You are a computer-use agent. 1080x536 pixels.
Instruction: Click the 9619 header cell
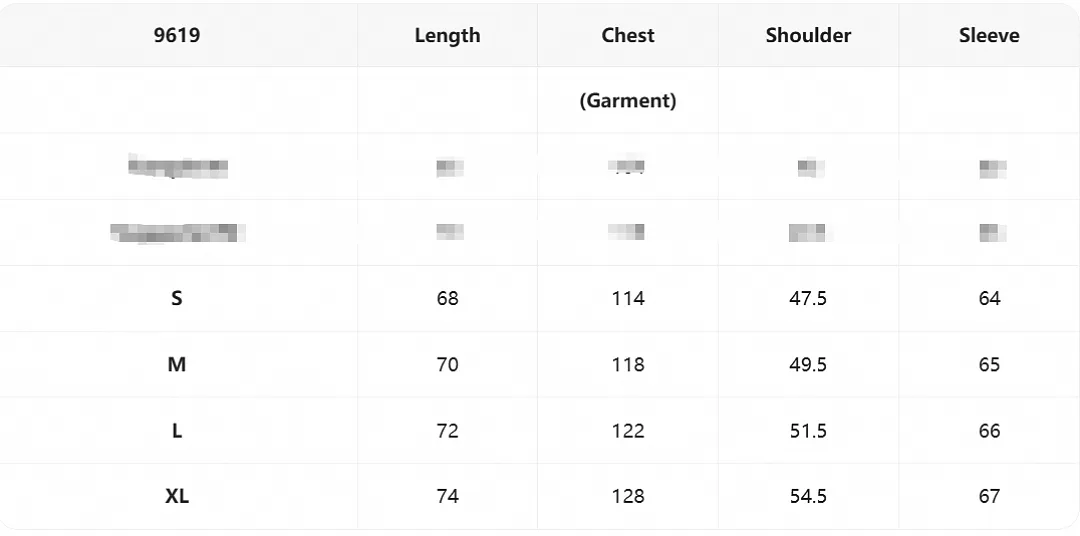pyautogui.click(x=177, y=35)
